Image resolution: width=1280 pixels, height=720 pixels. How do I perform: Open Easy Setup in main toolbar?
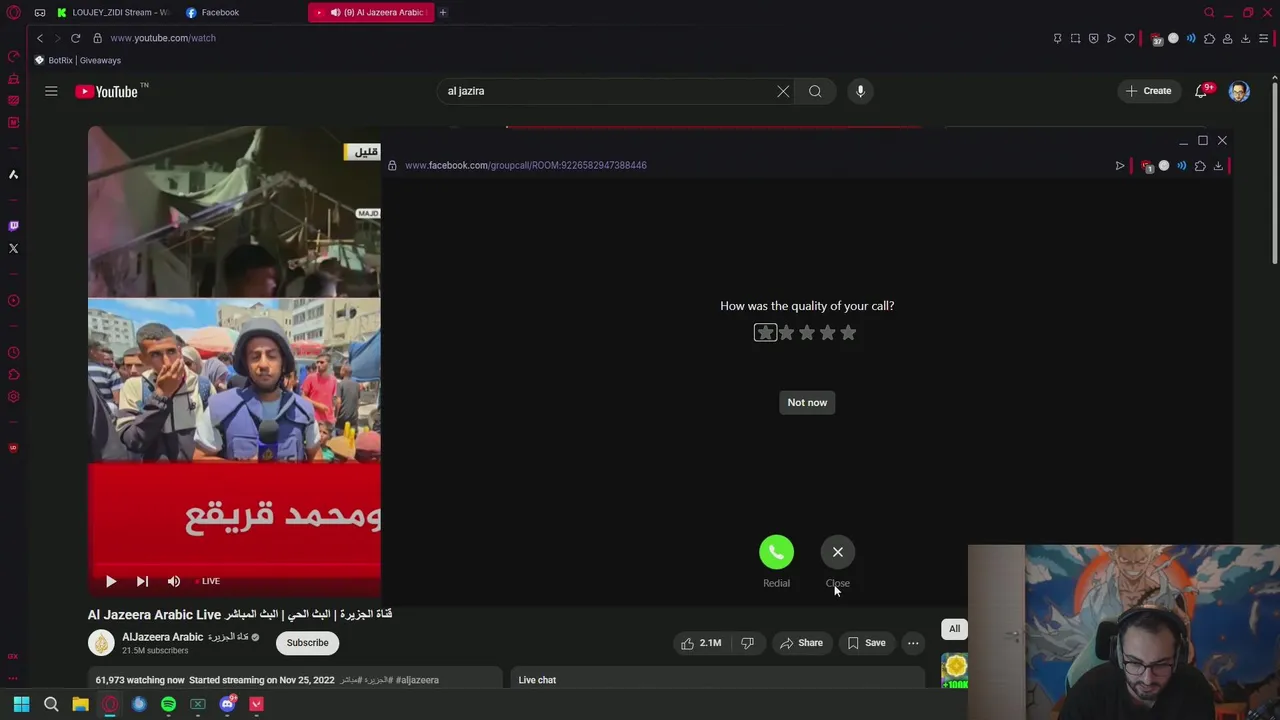click(x=1264, y=38)
